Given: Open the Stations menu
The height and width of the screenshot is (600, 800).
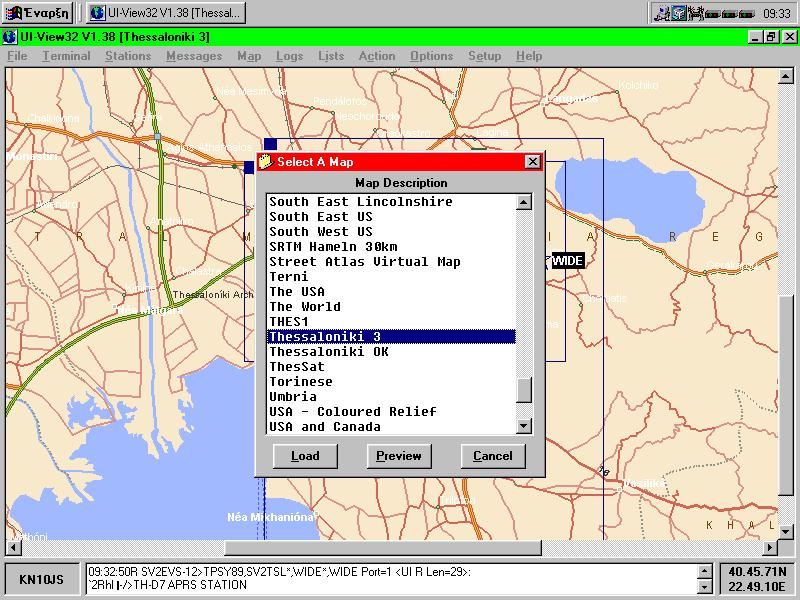Looking at the screenshot, I should point(128,56).
